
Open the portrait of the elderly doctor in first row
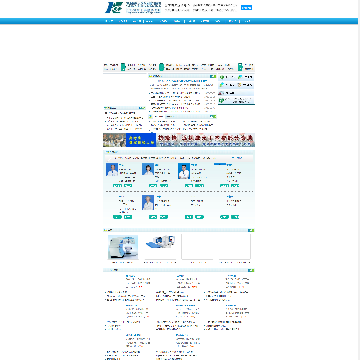[112, 170]
